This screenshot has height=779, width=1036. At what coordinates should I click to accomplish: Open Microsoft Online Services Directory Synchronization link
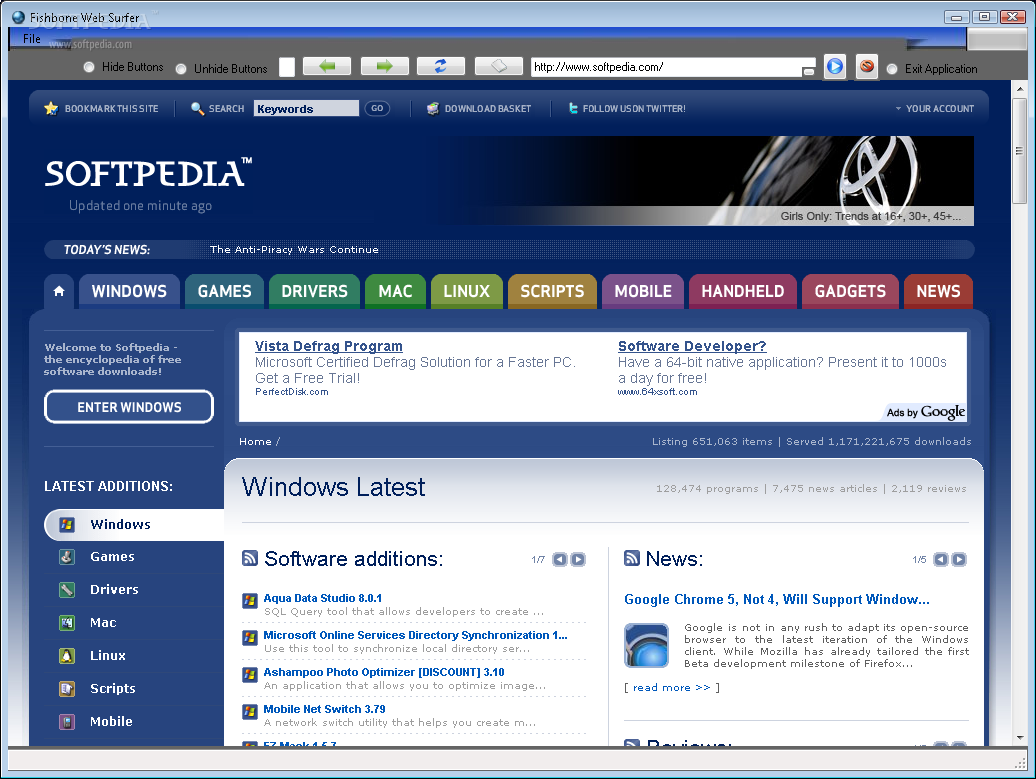click(415, 635)
